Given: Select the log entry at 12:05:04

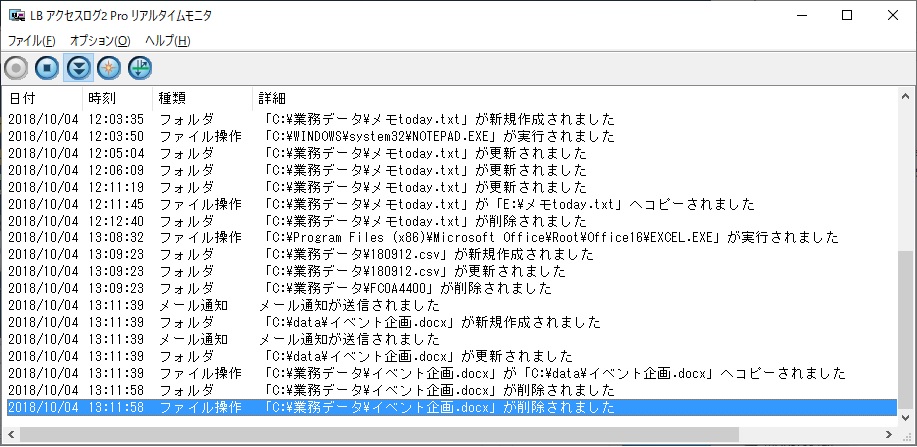Looking at the screenshot, I should pos(451,153).
